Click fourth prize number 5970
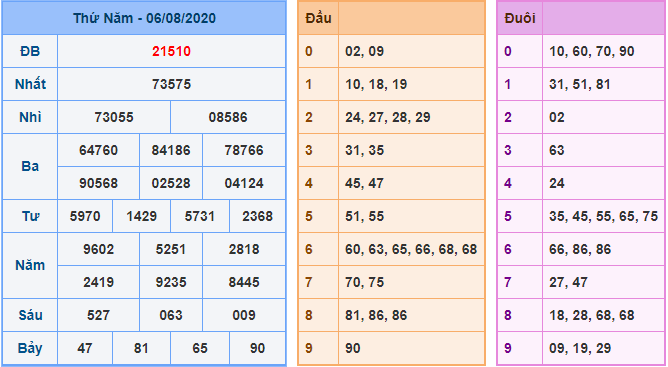668x367 pixels. (x=85, y=216)
